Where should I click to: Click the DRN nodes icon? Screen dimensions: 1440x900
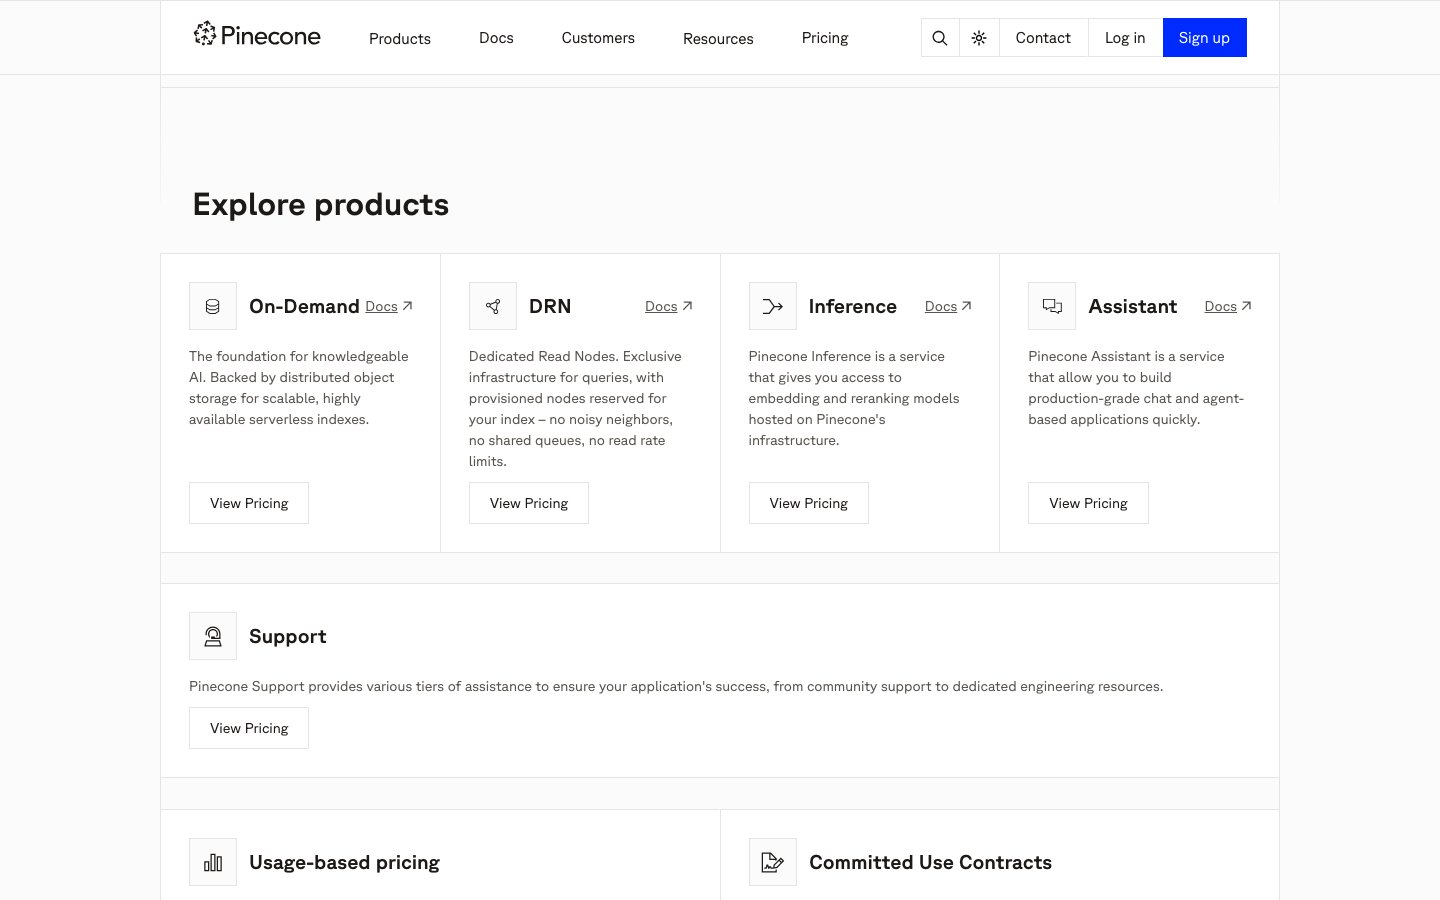[x=493, y=306]
